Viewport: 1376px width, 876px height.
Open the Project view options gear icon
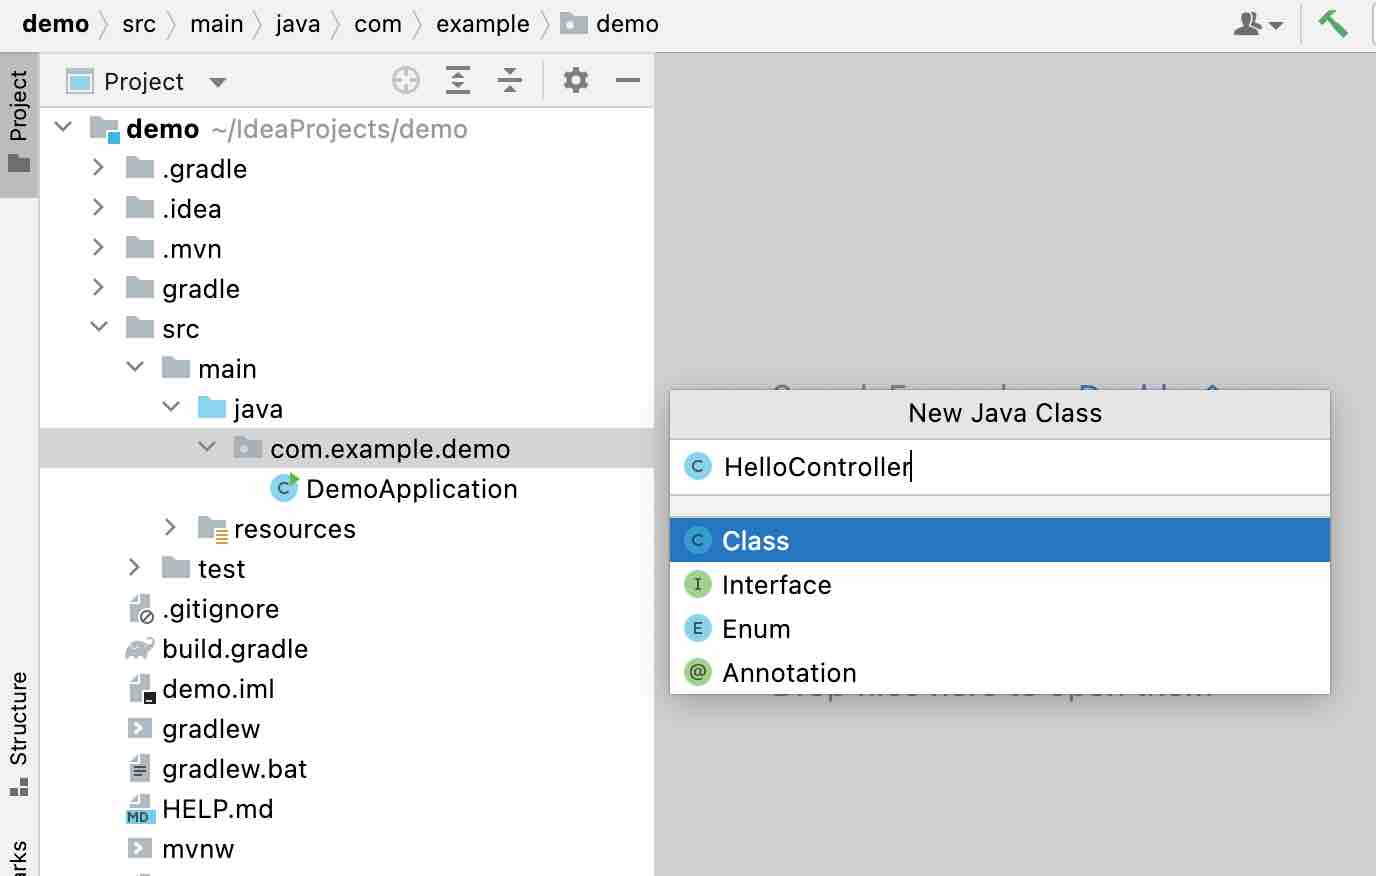[575, 80]
